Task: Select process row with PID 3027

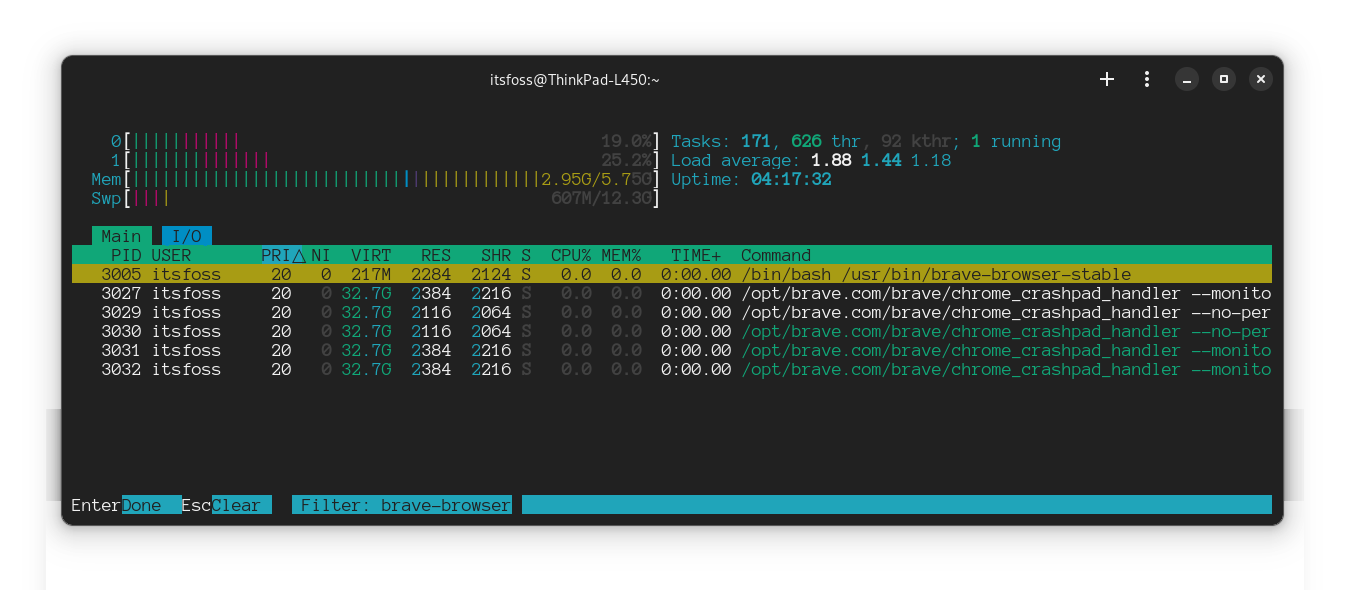Action: coord(600,293)
